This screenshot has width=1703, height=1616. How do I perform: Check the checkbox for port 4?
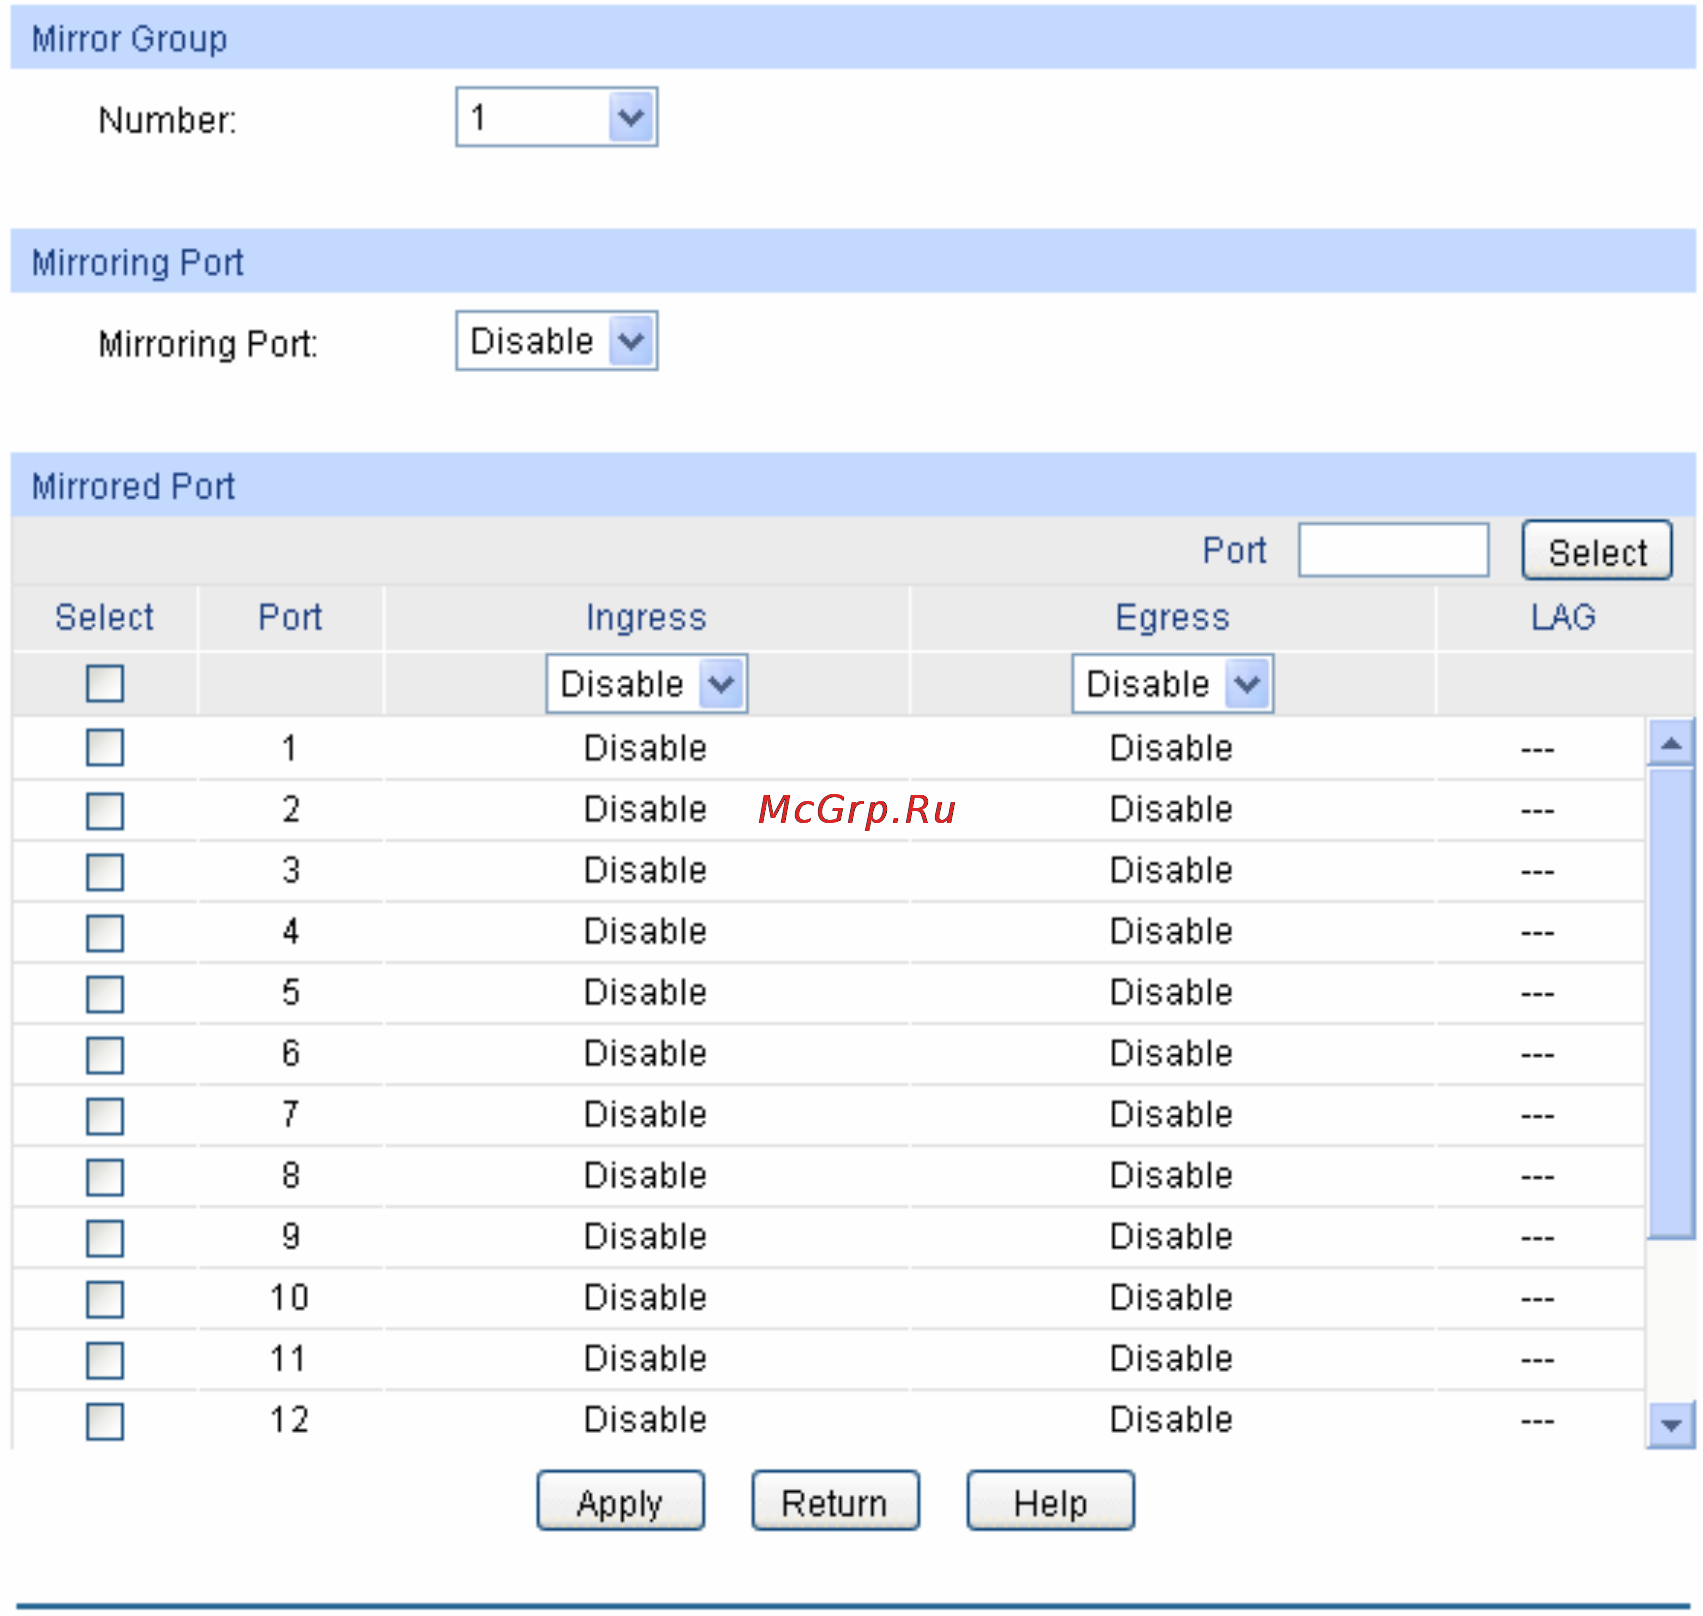[x=105, y=933]
